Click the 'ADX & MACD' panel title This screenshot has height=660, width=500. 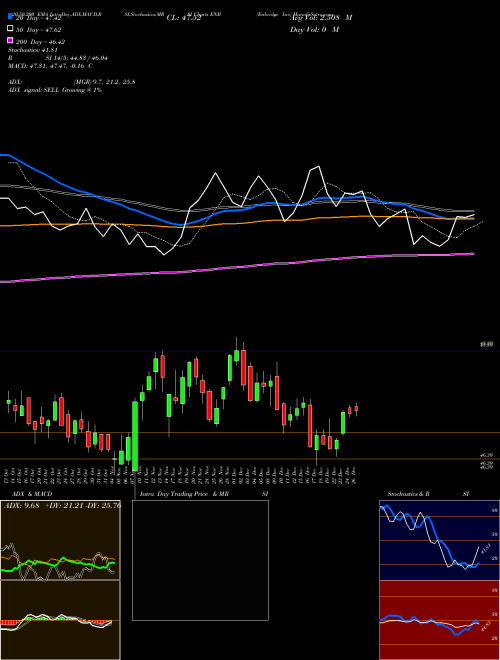32,494
